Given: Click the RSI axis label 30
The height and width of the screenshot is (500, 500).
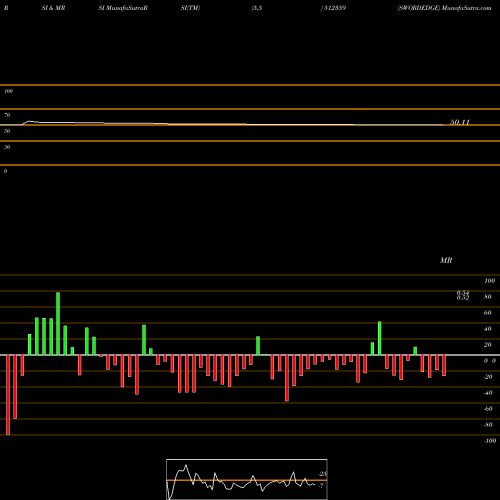Looking at the screenshot, I should (7, 147).
